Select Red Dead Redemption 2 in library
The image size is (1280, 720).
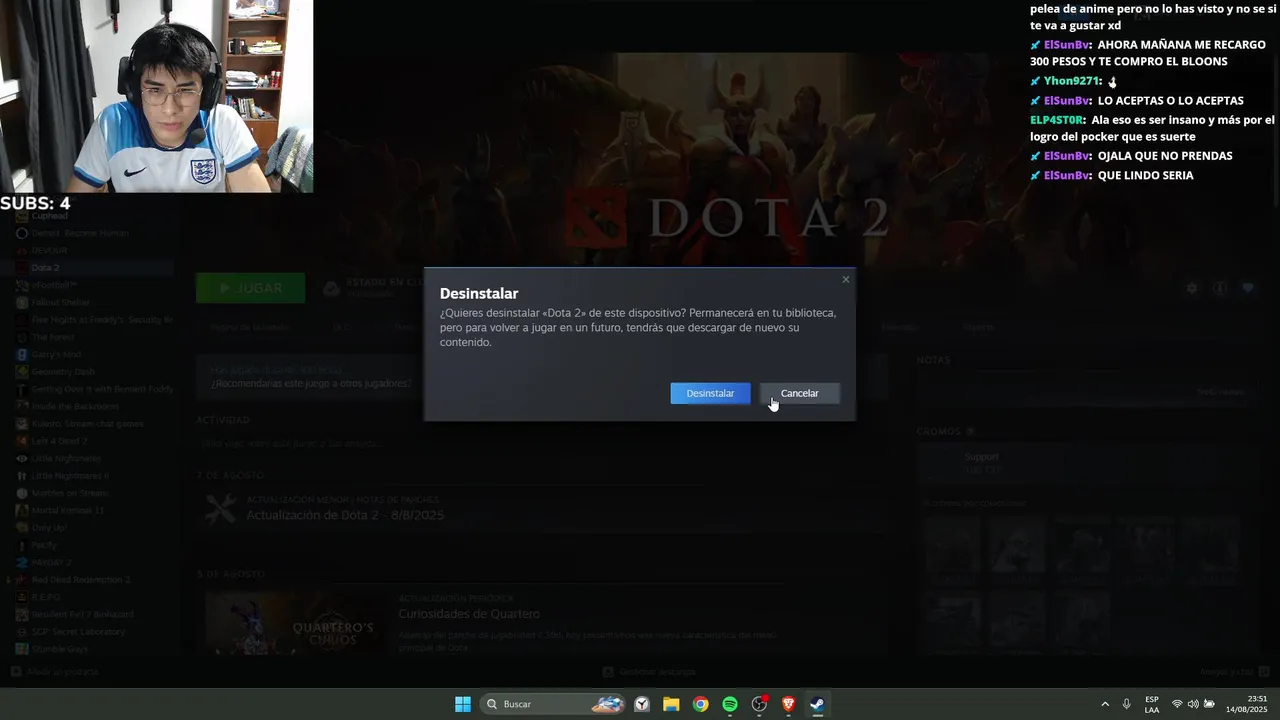[81, 580]
